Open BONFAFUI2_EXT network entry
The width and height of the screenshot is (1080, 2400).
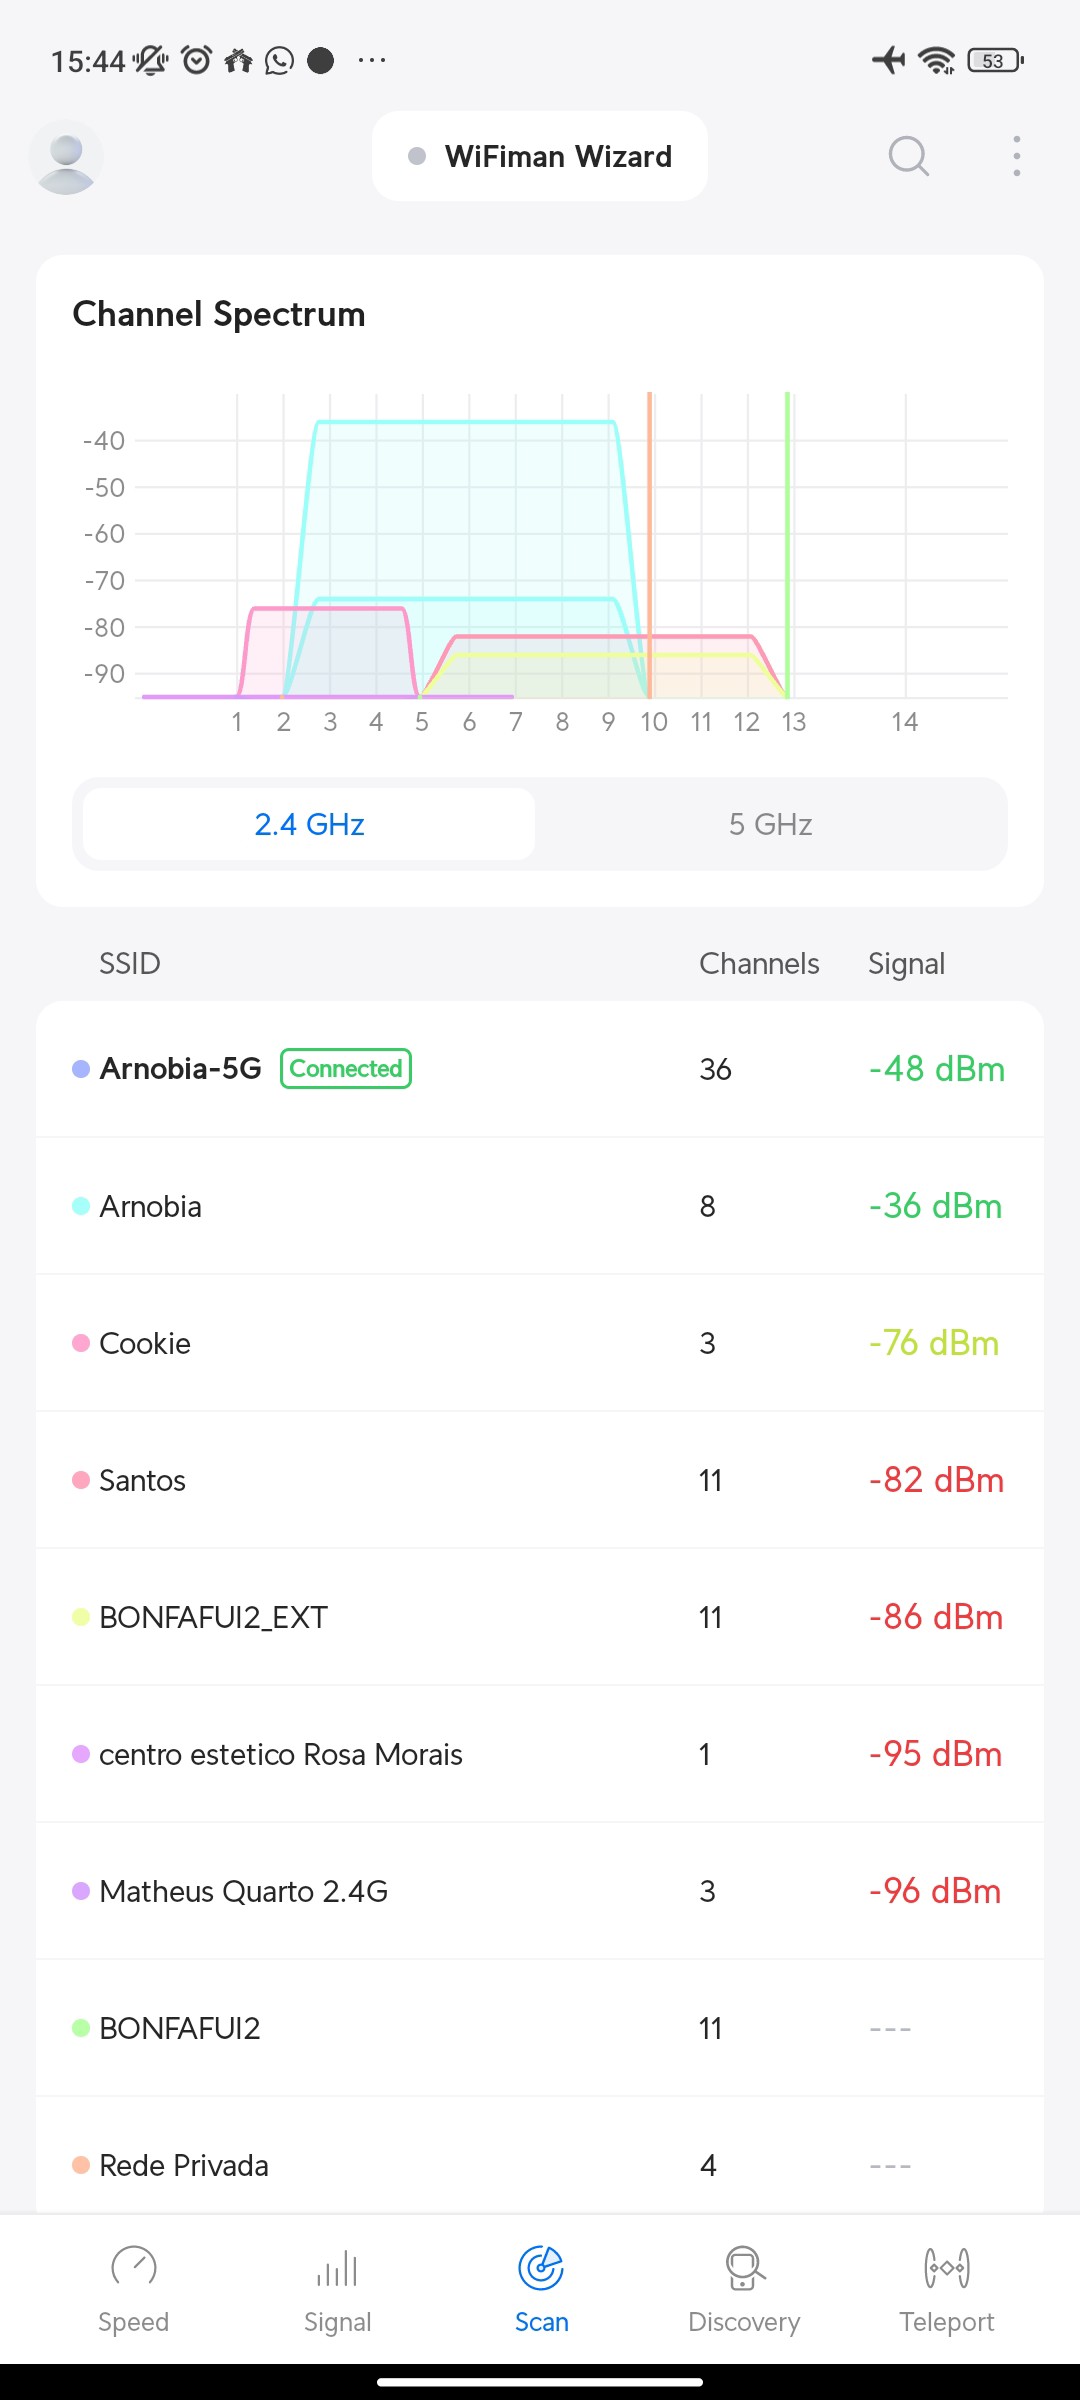point(540,1617)
